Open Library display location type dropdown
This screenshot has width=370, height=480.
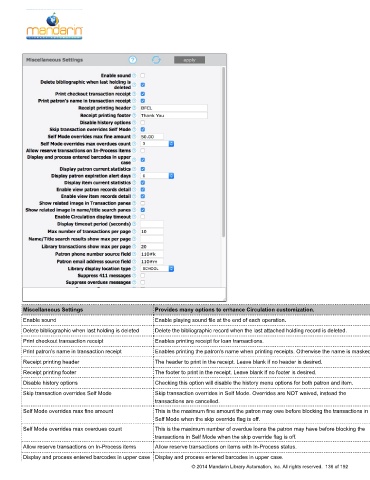(x=157, y=269)
